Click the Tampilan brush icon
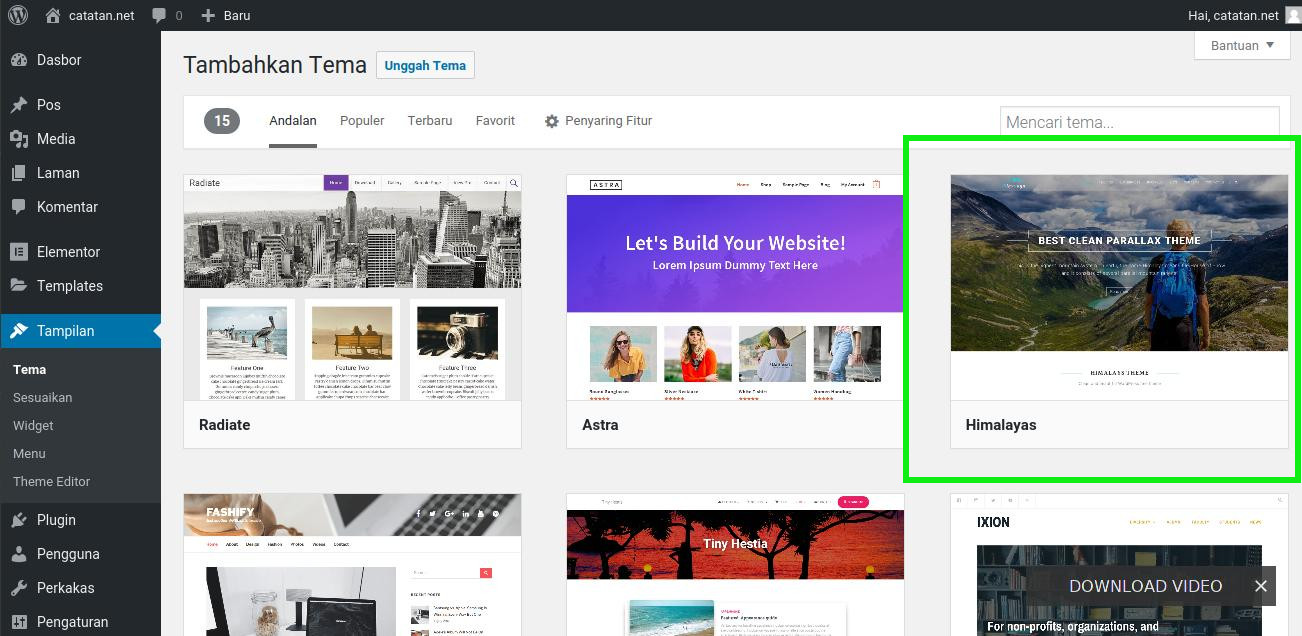 point(19,331)
